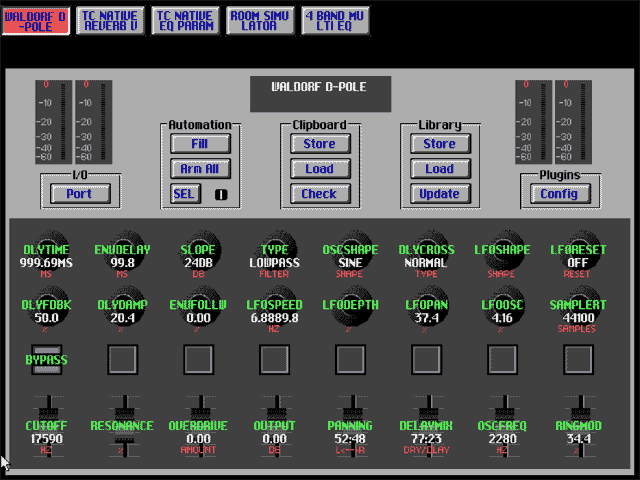640x480 pixels.
Task: Click the RESONANCE fader
Action: [125, 426]
